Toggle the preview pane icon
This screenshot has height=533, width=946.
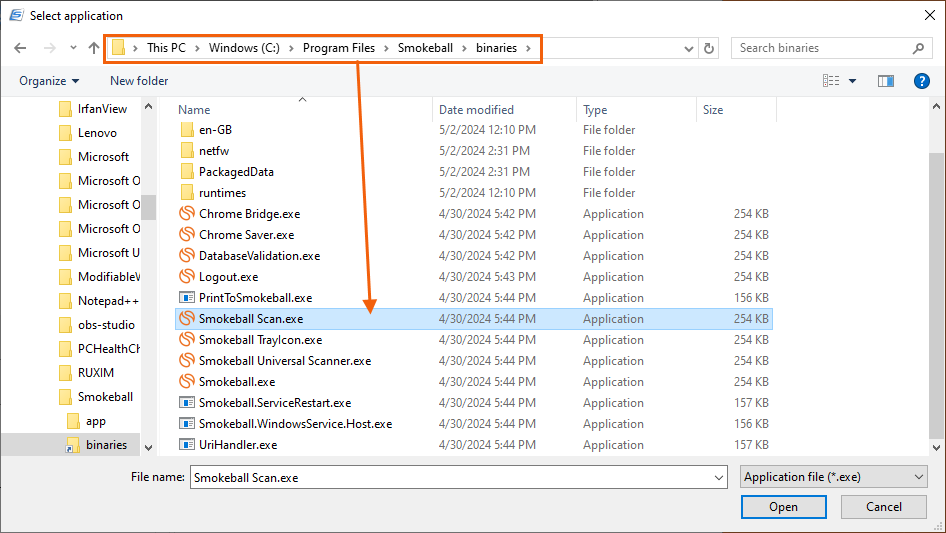886,81
